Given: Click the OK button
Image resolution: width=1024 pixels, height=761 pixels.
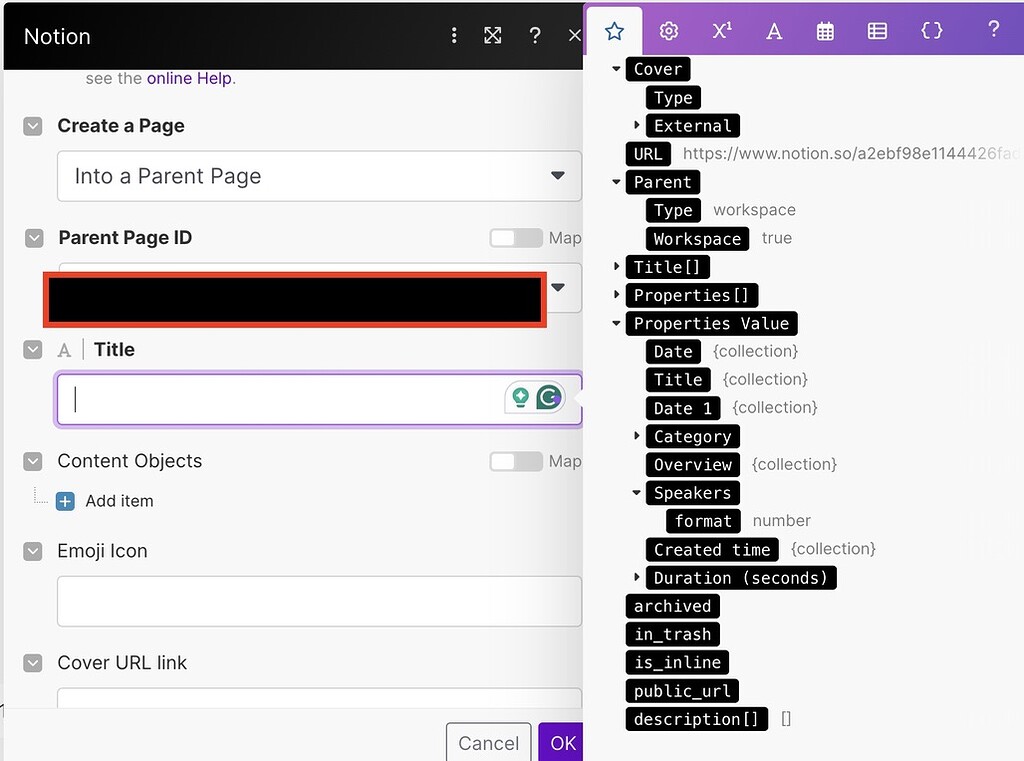Looking at the screenshot, I should (560, 742).
